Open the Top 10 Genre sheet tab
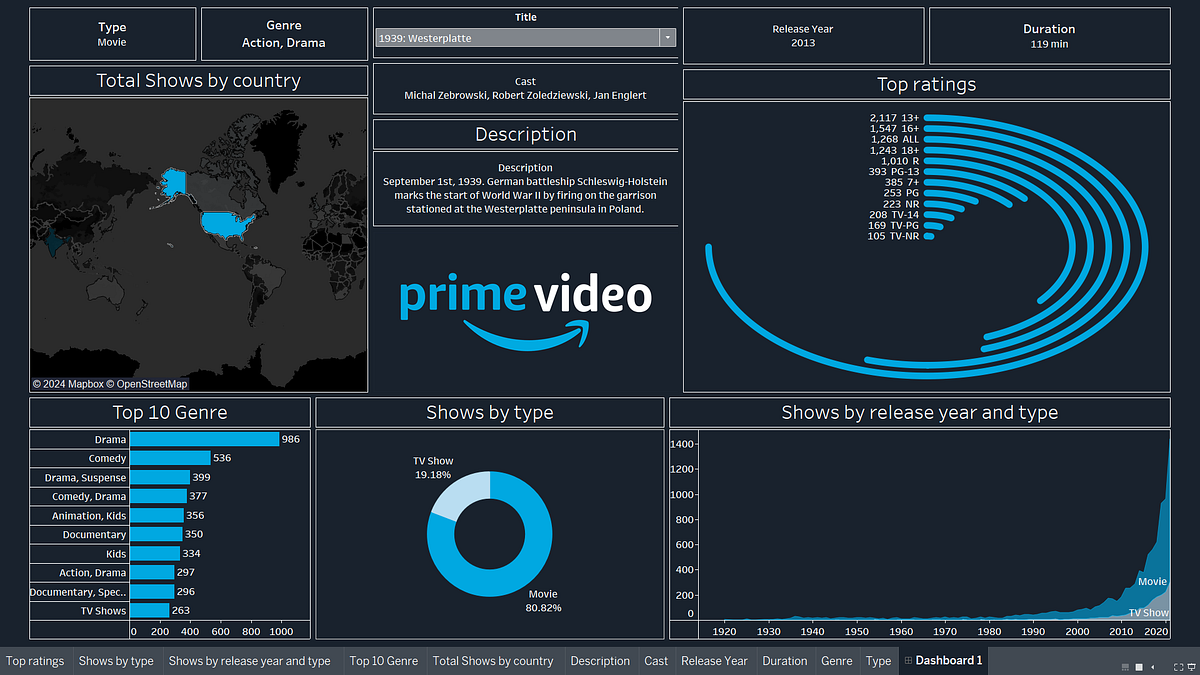Viewport: 1200px width, 675px height. pyautogui.click(x=385, y=661)
